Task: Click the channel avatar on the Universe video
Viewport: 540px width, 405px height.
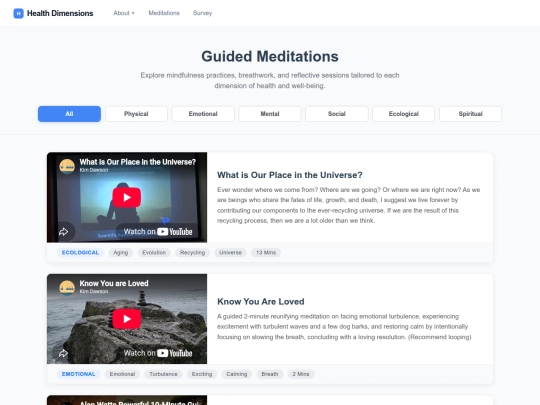Action: pos(67,166)
